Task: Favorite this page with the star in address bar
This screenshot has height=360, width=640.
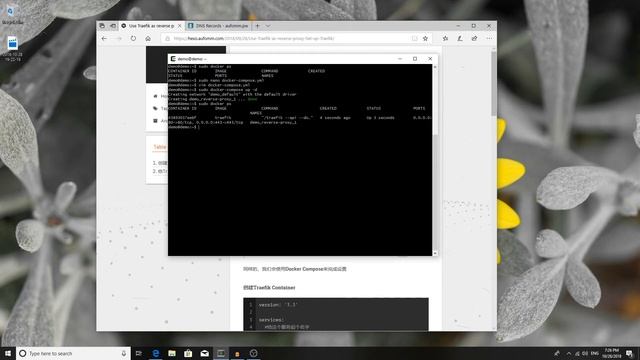Action: [x=425, y=38]
